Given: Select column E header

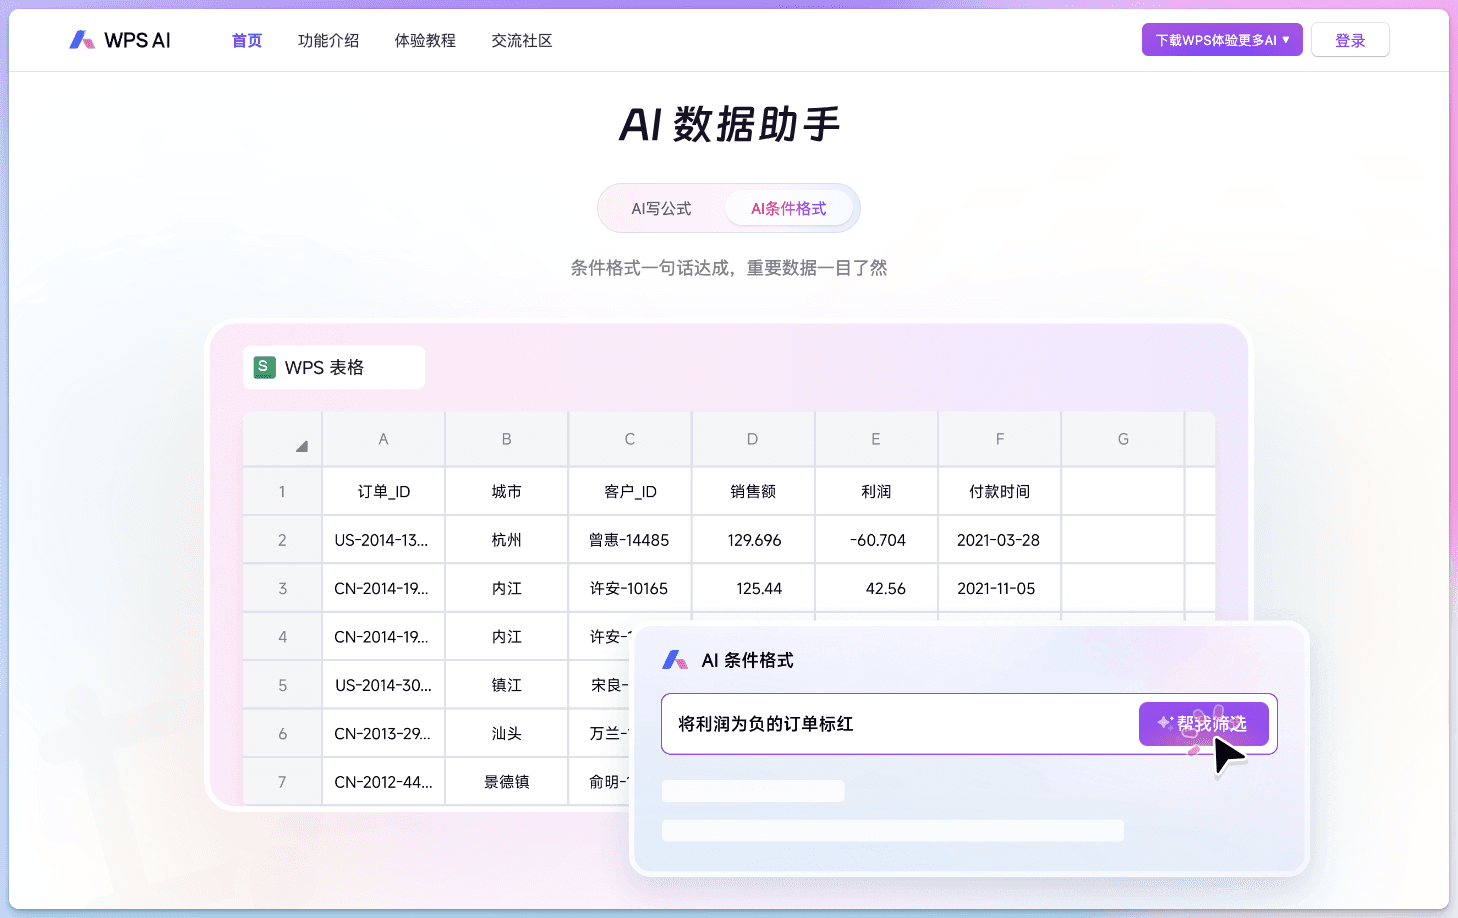Looking at the screenshot, I should [876, 439].
